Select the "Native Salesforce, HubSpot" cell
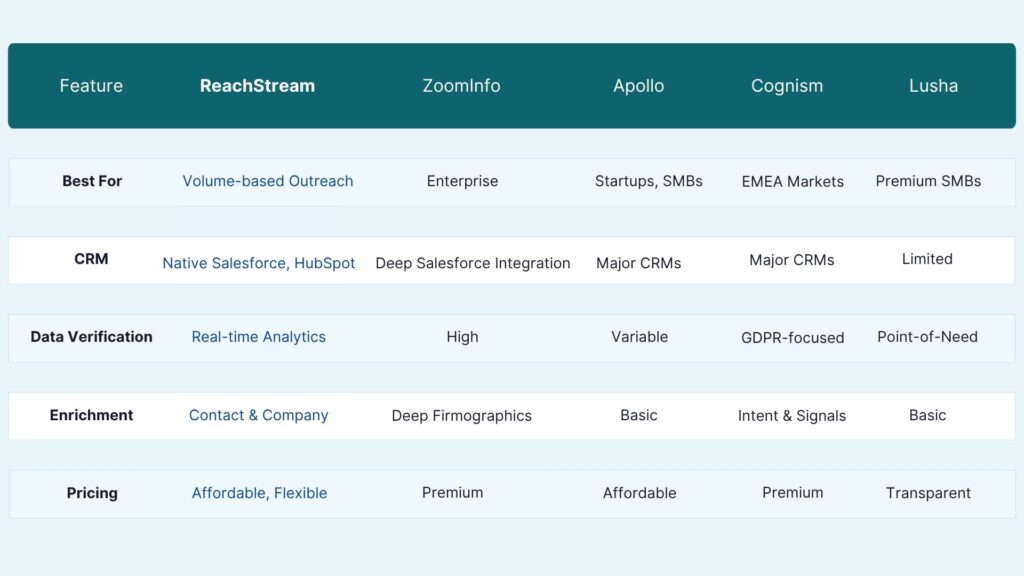1024x576 pixels. pos(259,263)
